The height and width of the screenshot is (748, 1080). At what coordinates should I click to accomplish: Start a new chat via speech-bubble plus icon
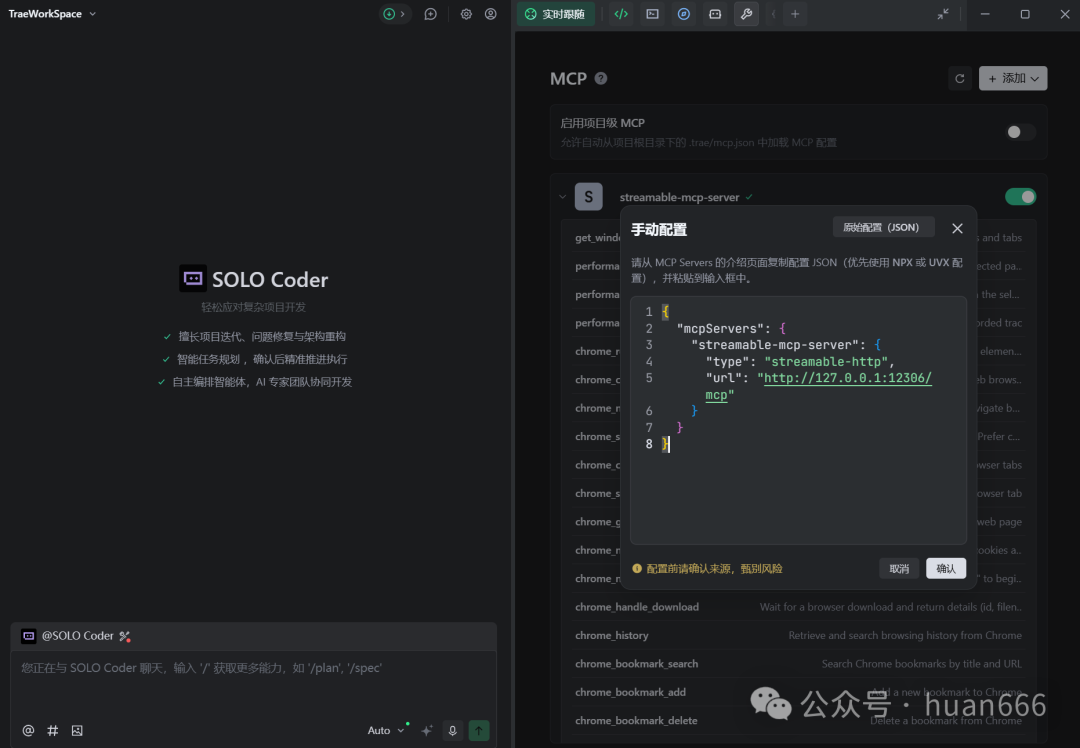(x=430, y=14)
